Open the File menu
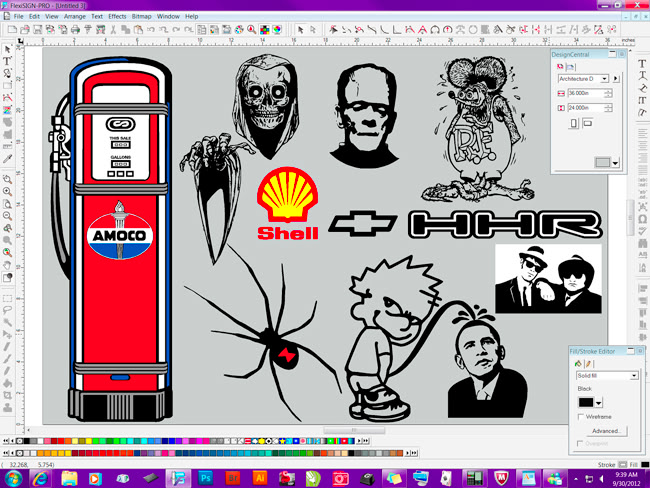Image resolution: width=650 pixels, height=488 pixels. click(19, 17)
